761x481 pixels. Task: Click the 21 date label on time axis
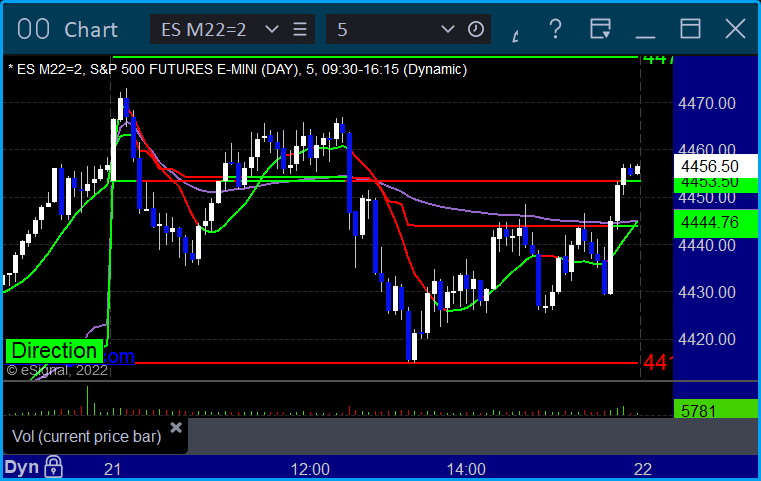pos(113,469)
